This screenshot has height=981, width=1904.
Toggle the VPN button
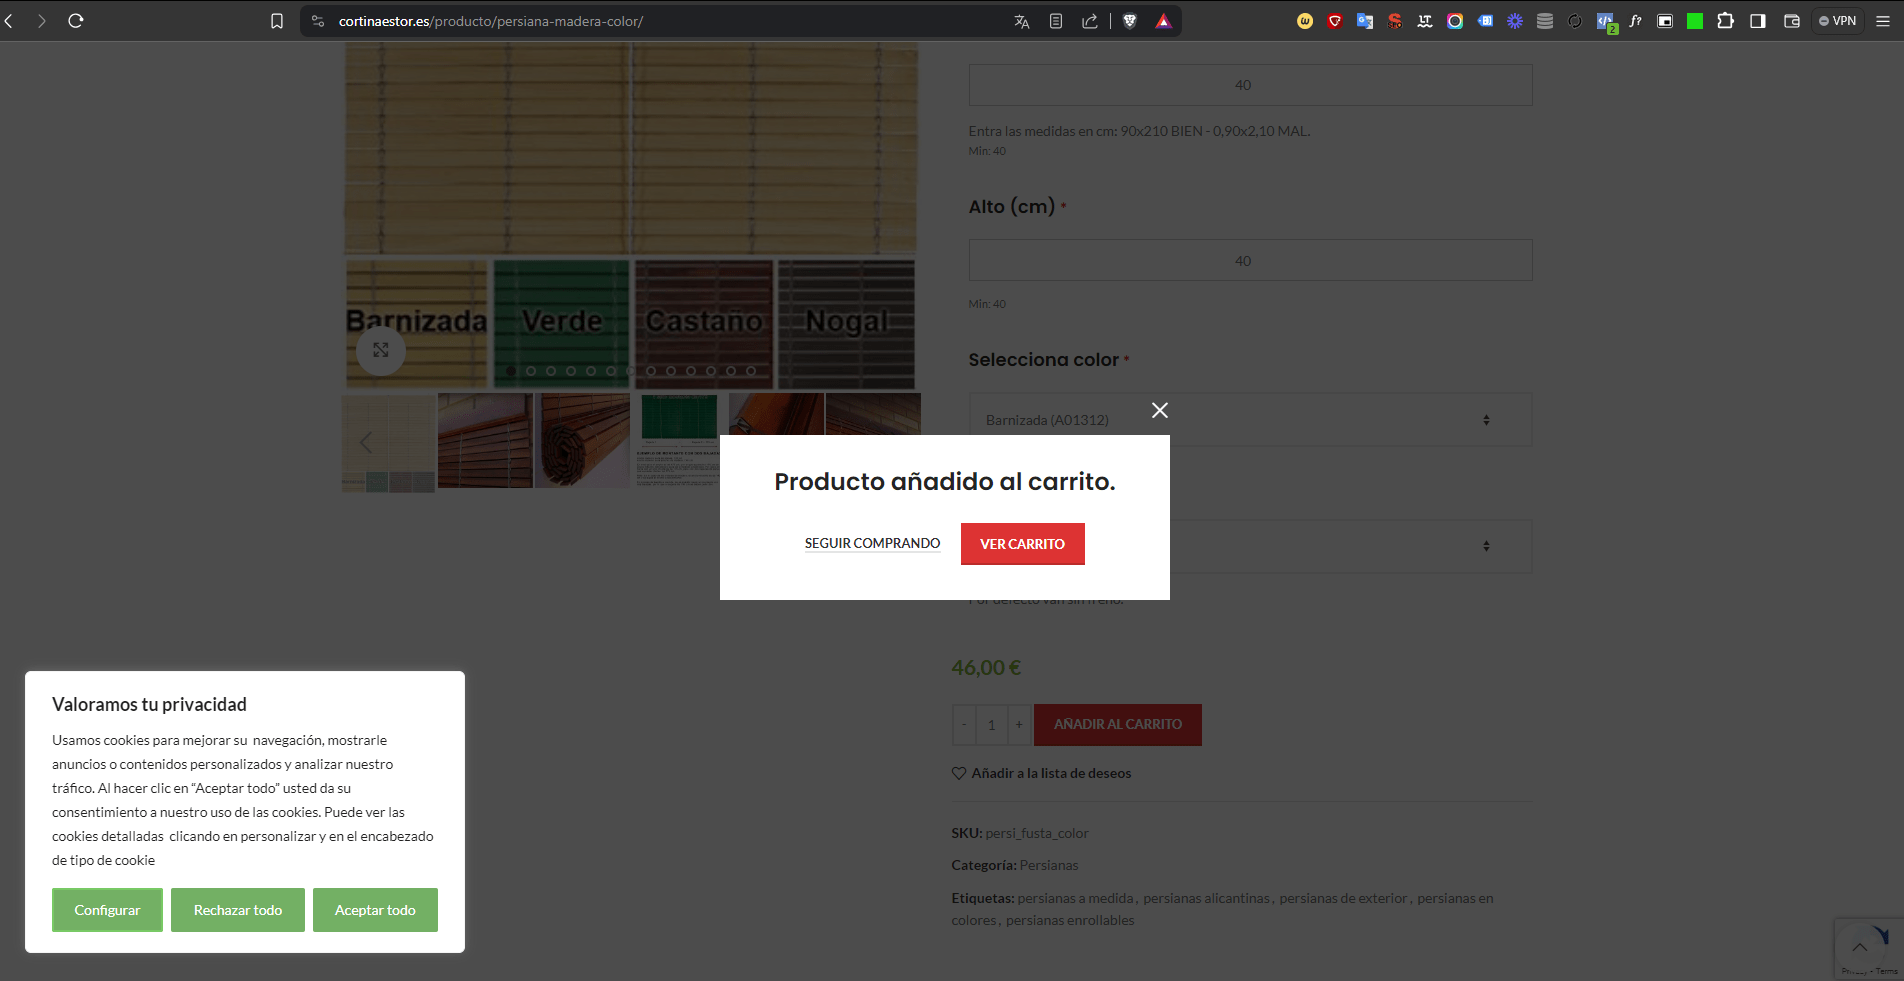[x=1838, y=21]
